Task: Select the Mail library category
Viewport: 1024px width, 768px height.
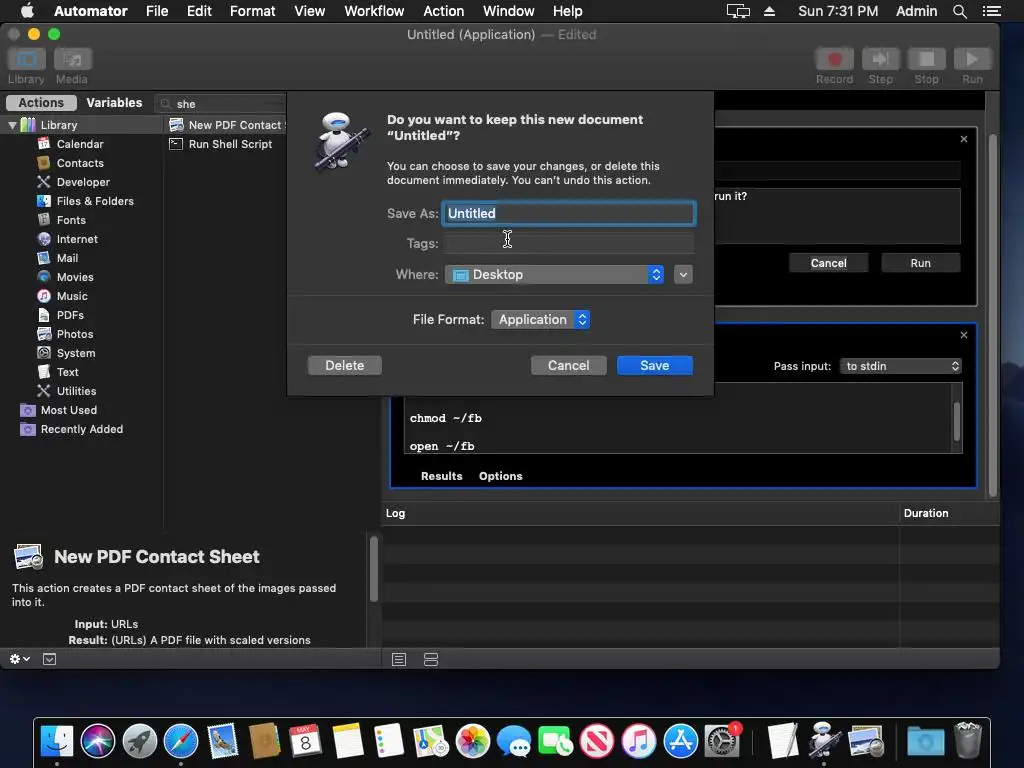Action: pos(67,257)
